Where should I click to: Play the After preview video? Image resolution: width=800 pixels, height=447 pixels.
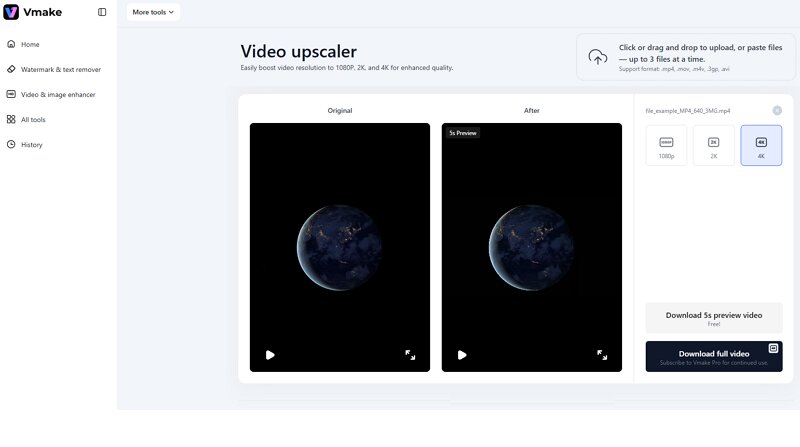point(462,354)
